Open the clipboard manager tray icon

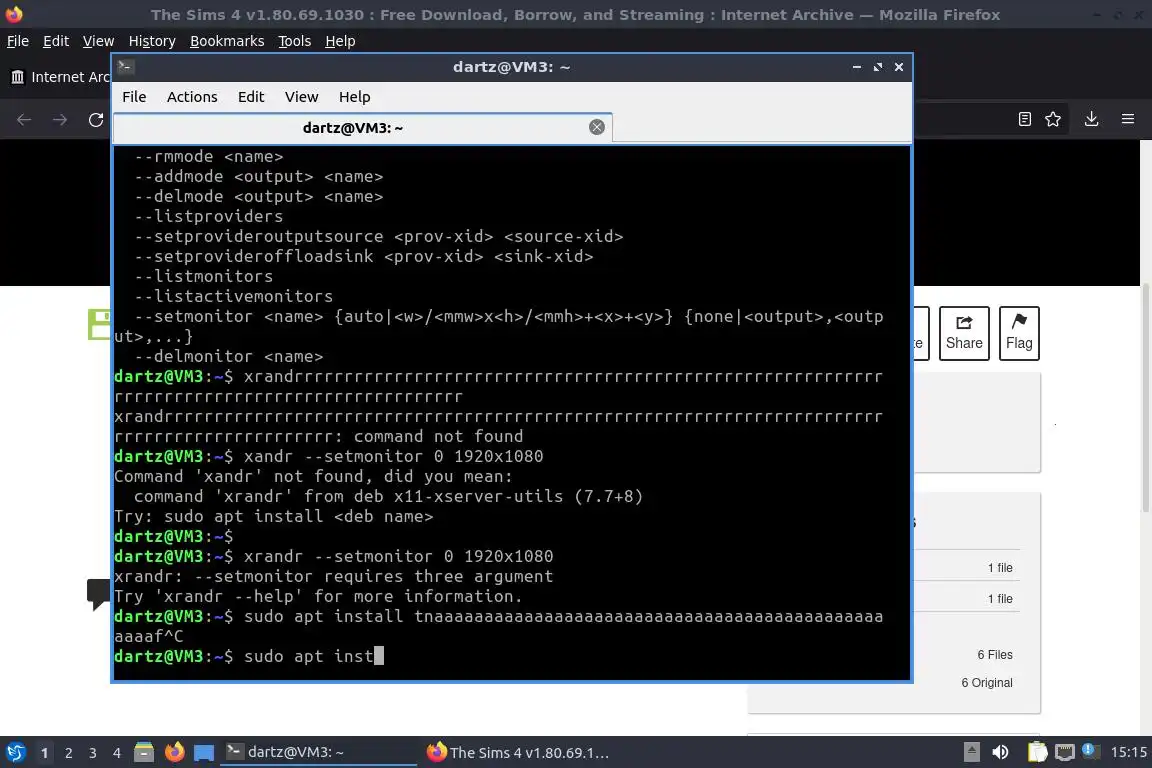pos(1037,752)
